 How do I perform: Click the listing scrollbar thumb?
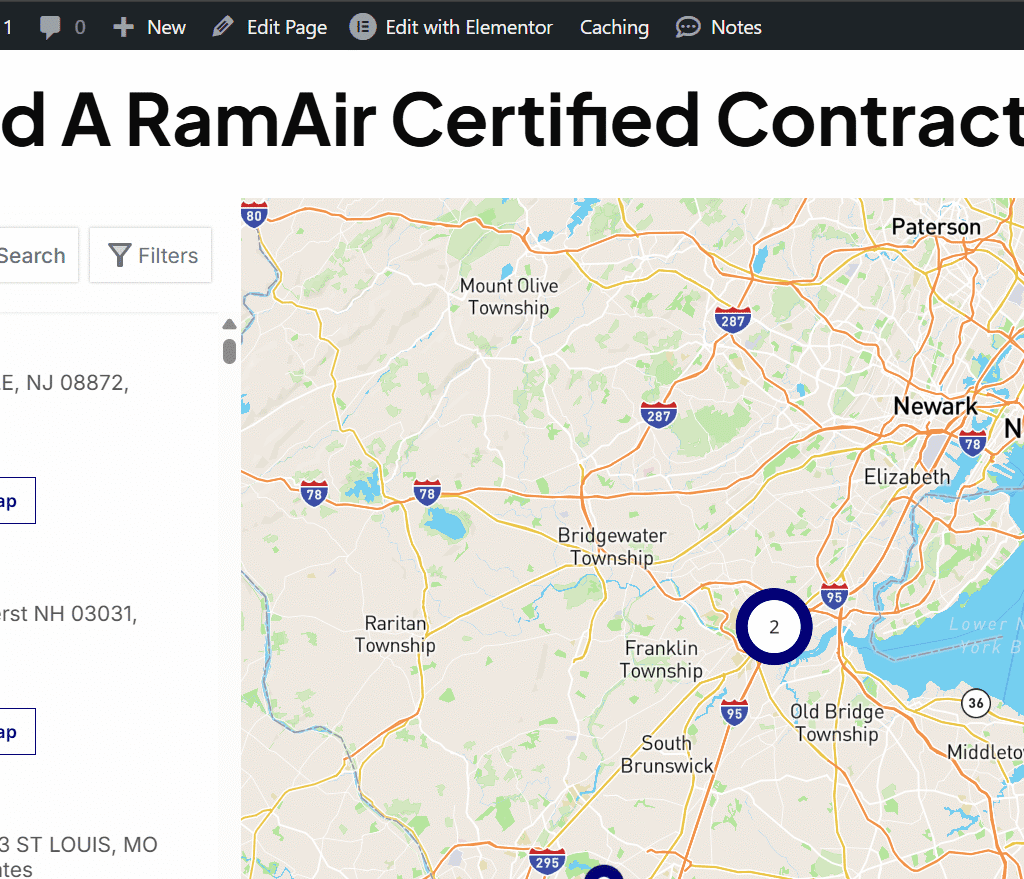[229, 351]
